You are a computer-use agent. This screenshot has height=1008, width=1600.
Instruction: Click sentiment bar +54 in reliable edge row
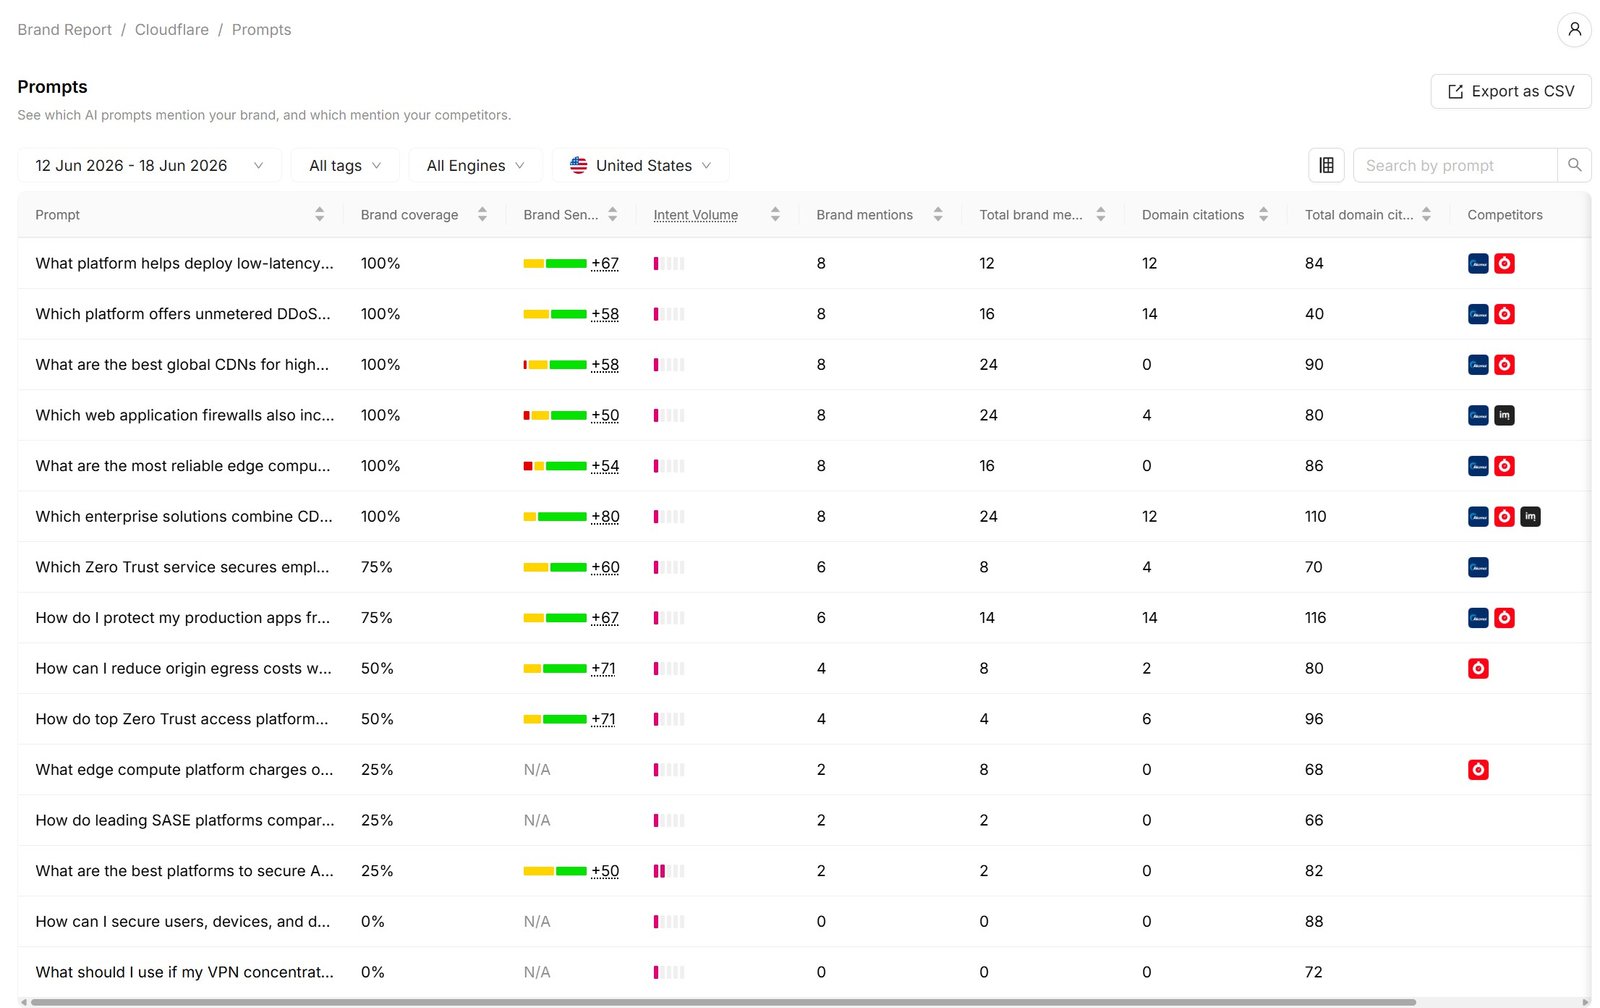coord(555,466)
